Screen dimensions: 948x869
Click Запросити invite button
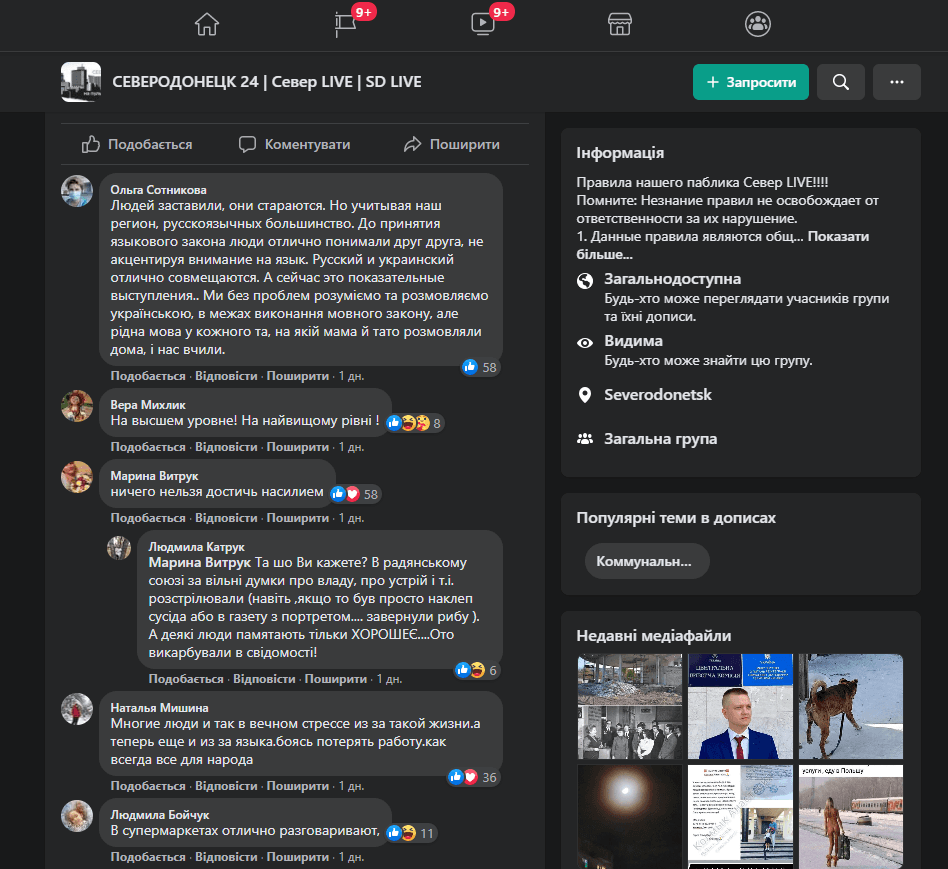(750, 82)
